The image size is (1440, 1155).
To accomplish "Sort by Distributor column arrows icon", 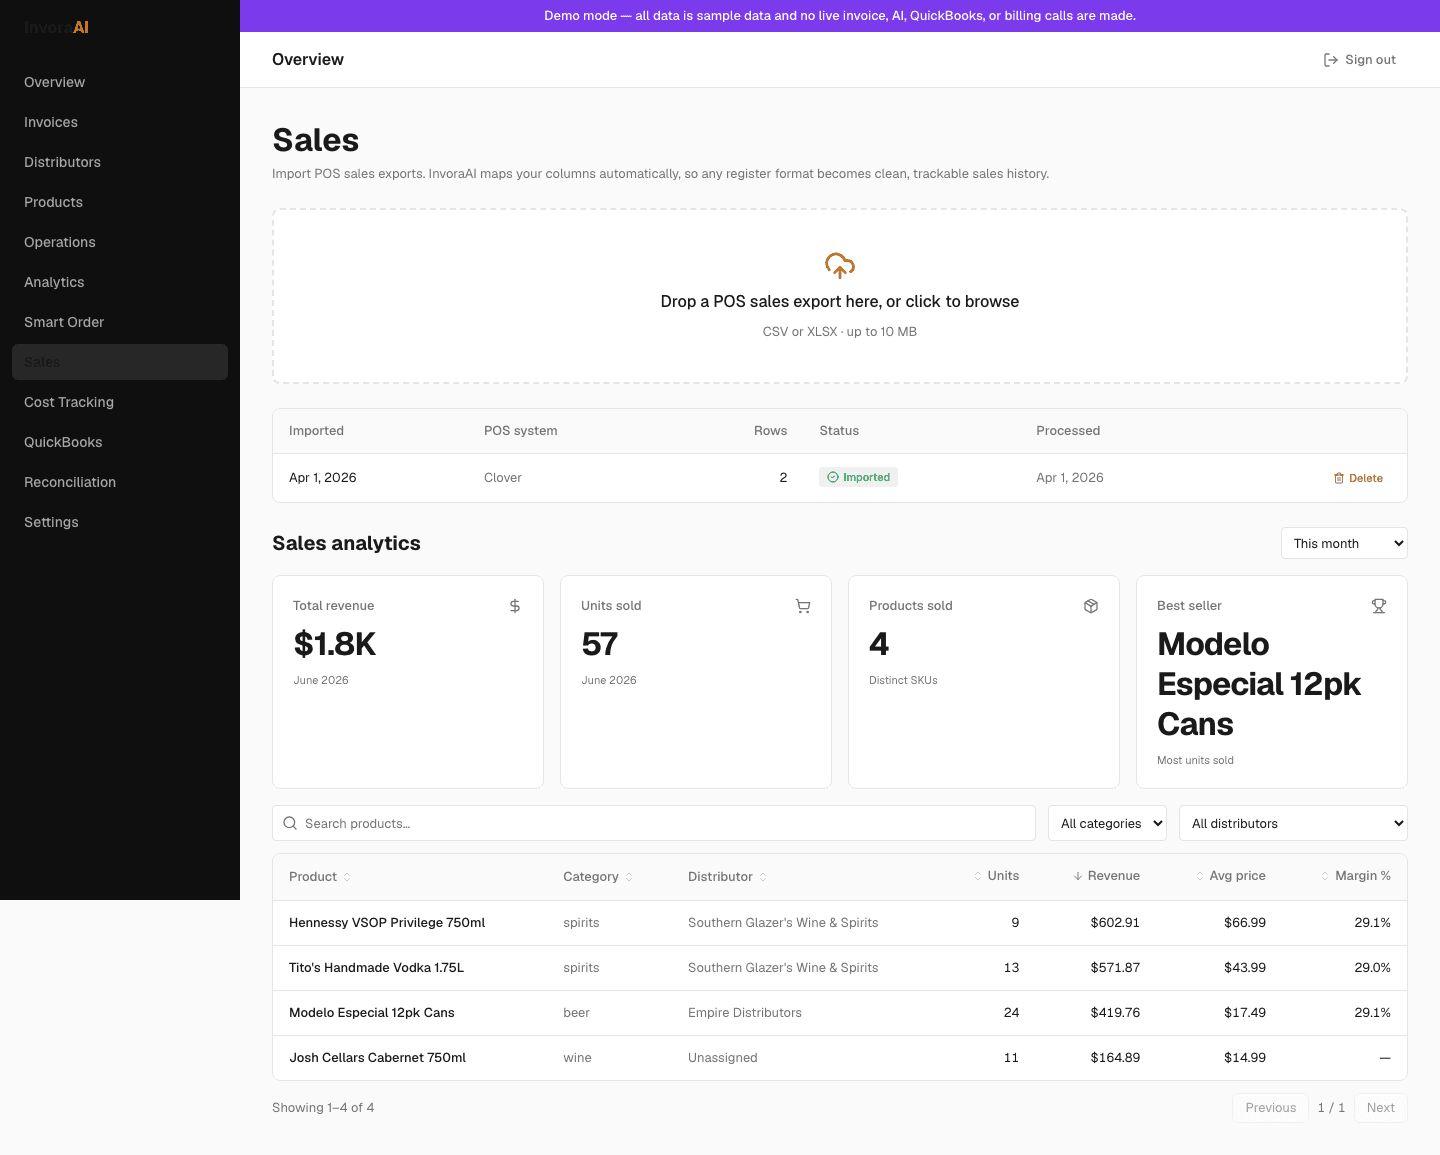I will point(763,877).
